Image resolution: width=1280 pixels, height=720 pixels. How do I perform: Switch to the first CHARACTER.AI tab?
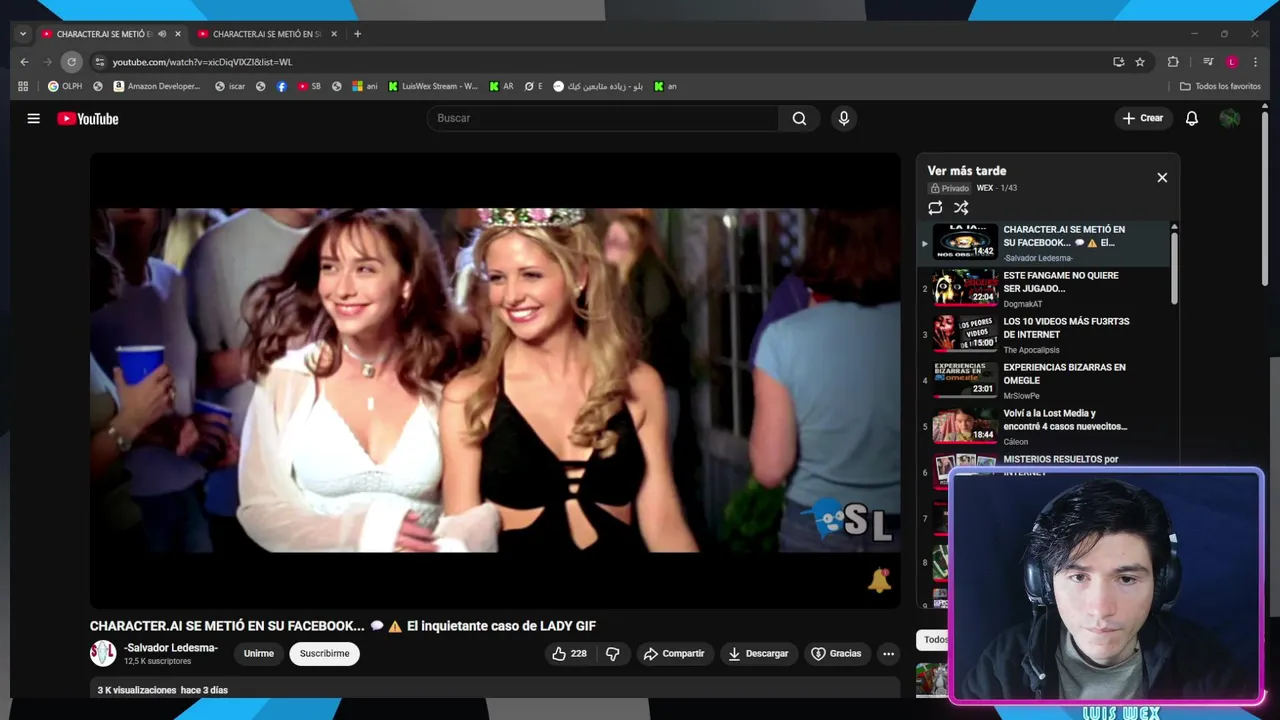pos(103,34)
